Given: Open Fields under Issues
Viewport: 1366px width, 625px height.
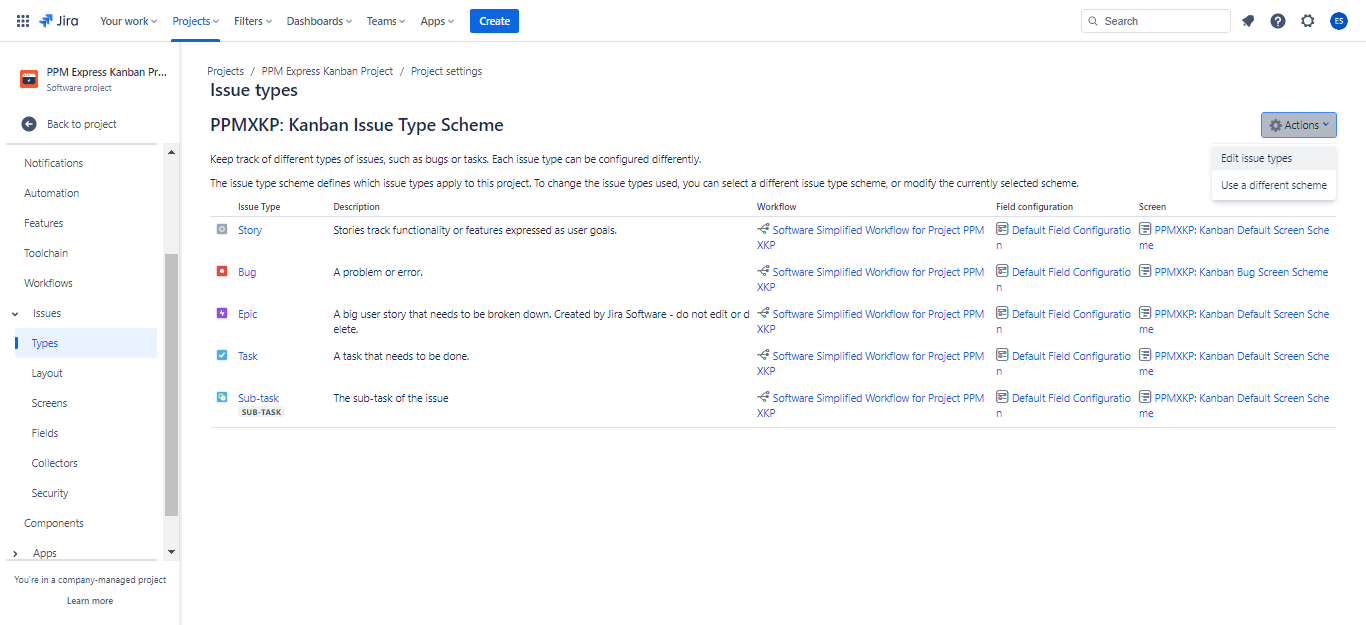Looking at the screenshot, I should 45,433.
